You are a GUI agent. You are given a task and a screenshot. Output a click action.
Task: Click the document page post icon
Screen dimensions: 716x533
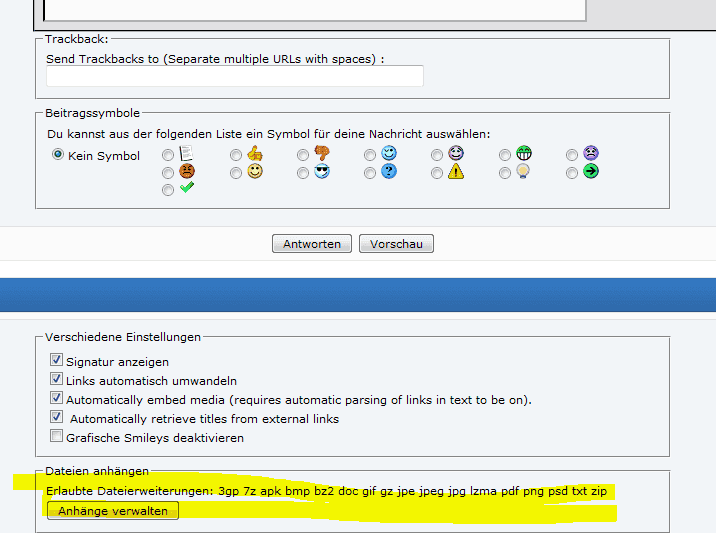click(x=186, y=153)
